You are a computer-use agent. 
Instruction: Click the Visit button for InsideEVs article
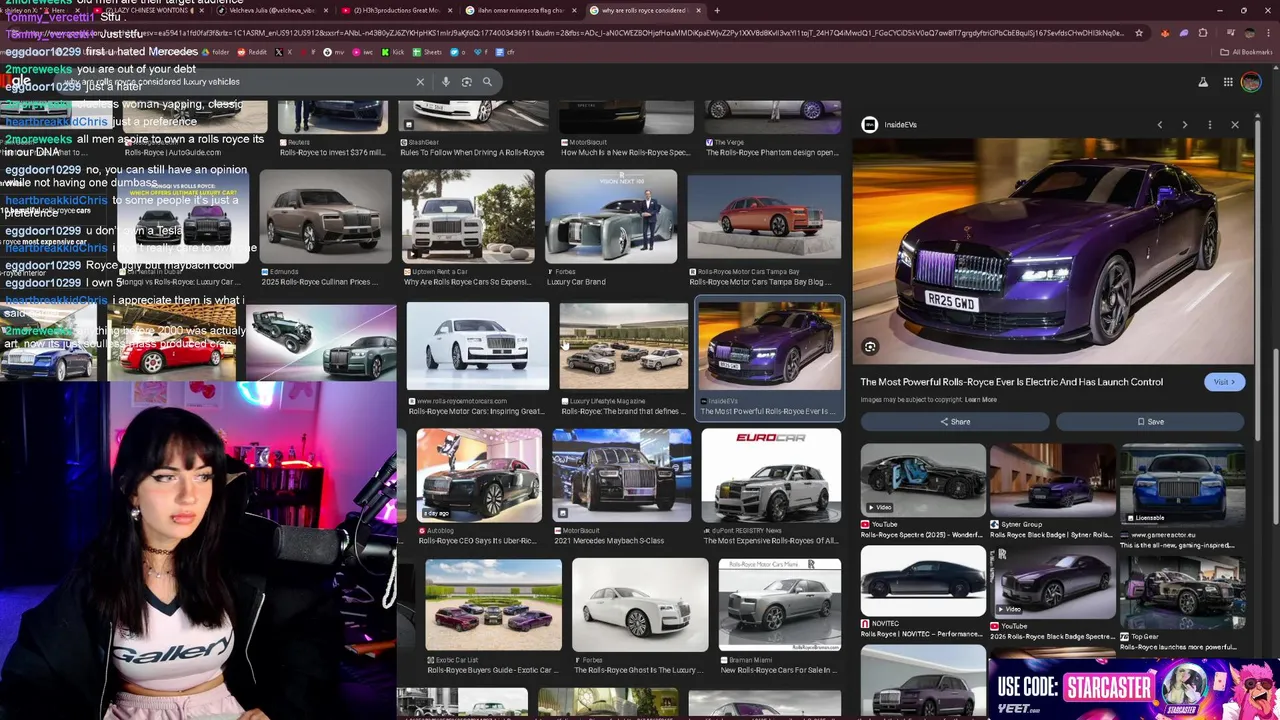tap(1224, 382)
